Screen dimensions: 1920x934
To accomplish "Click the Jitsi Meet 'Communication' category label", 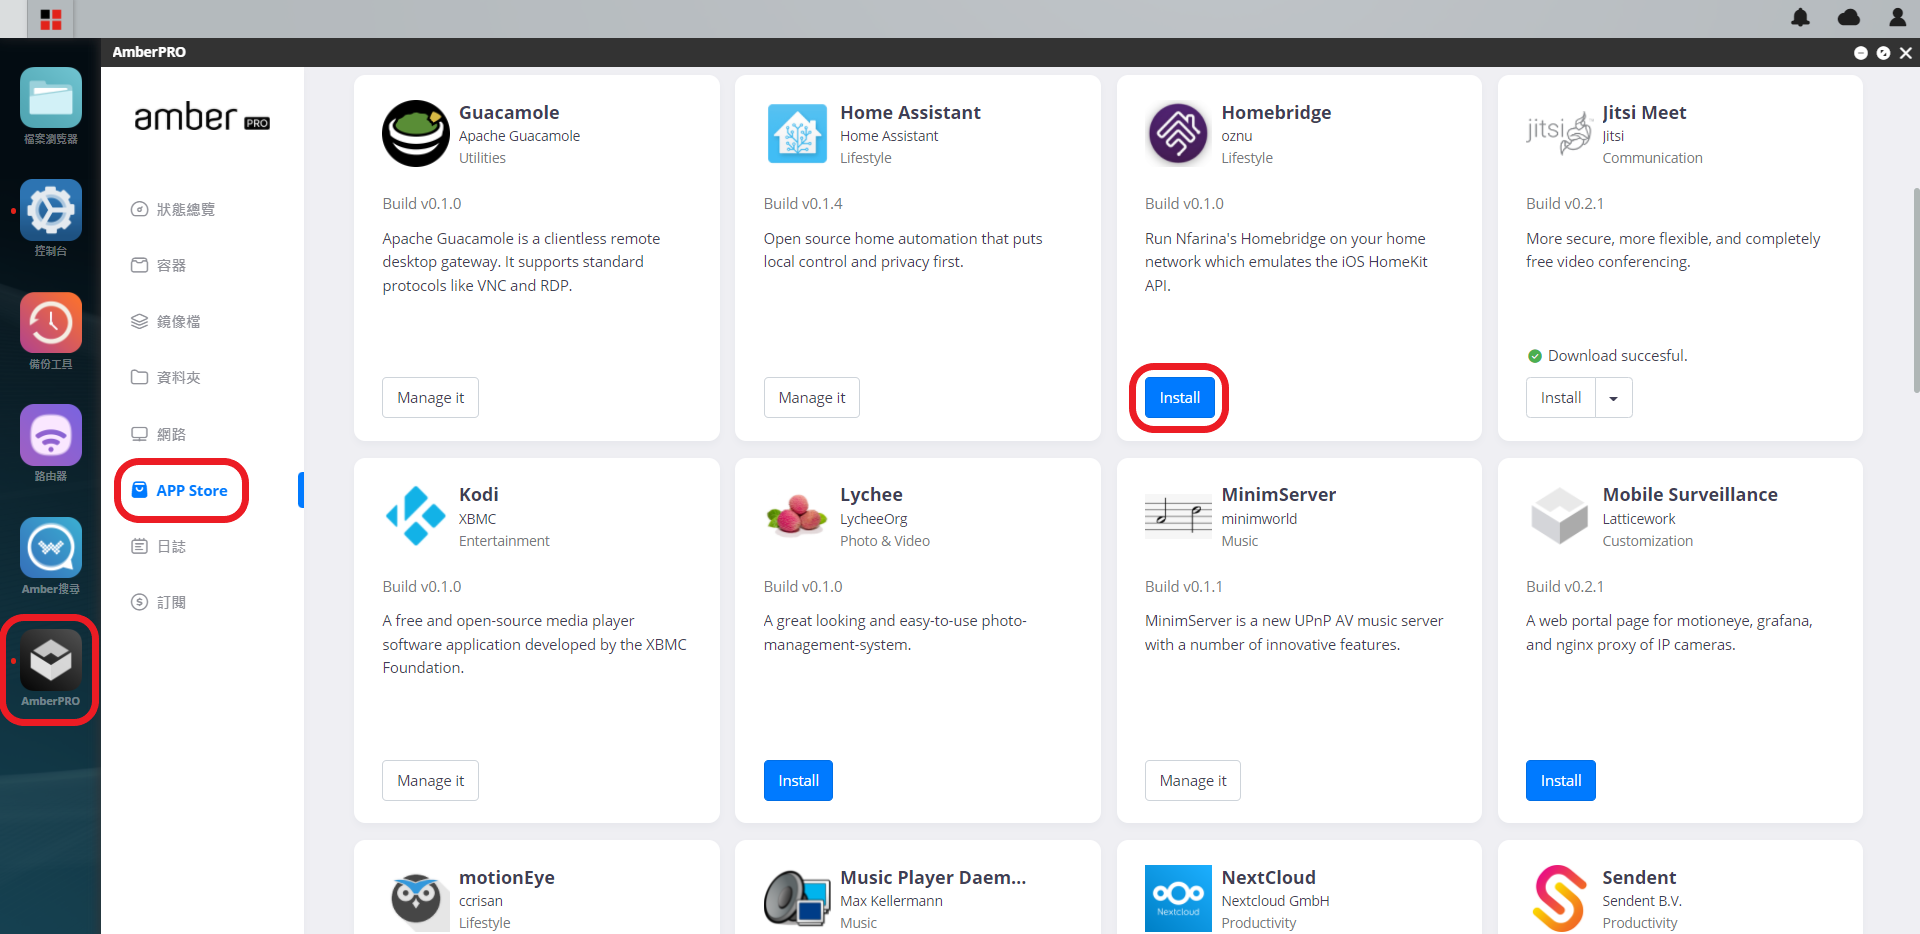I will [x=1652, y=158].
